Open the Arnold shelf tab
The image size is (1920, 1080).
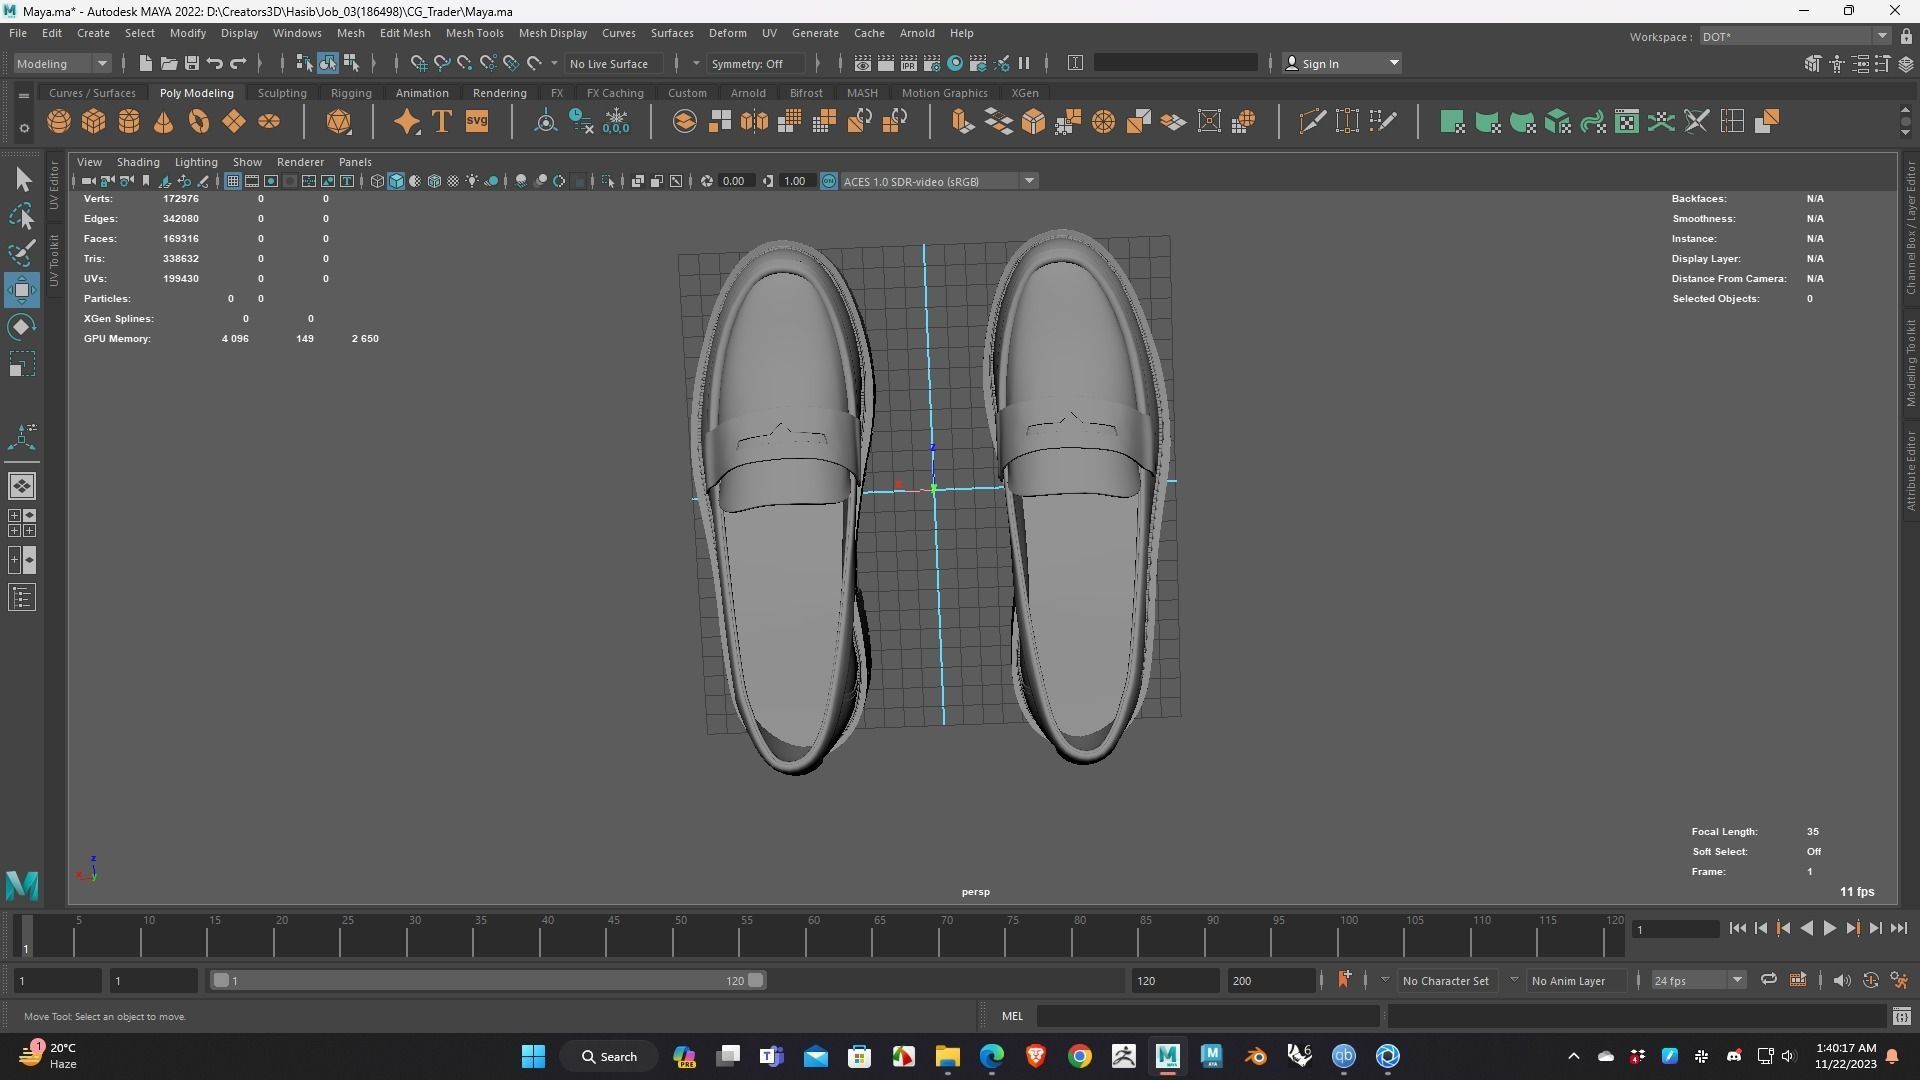point(748,93)
